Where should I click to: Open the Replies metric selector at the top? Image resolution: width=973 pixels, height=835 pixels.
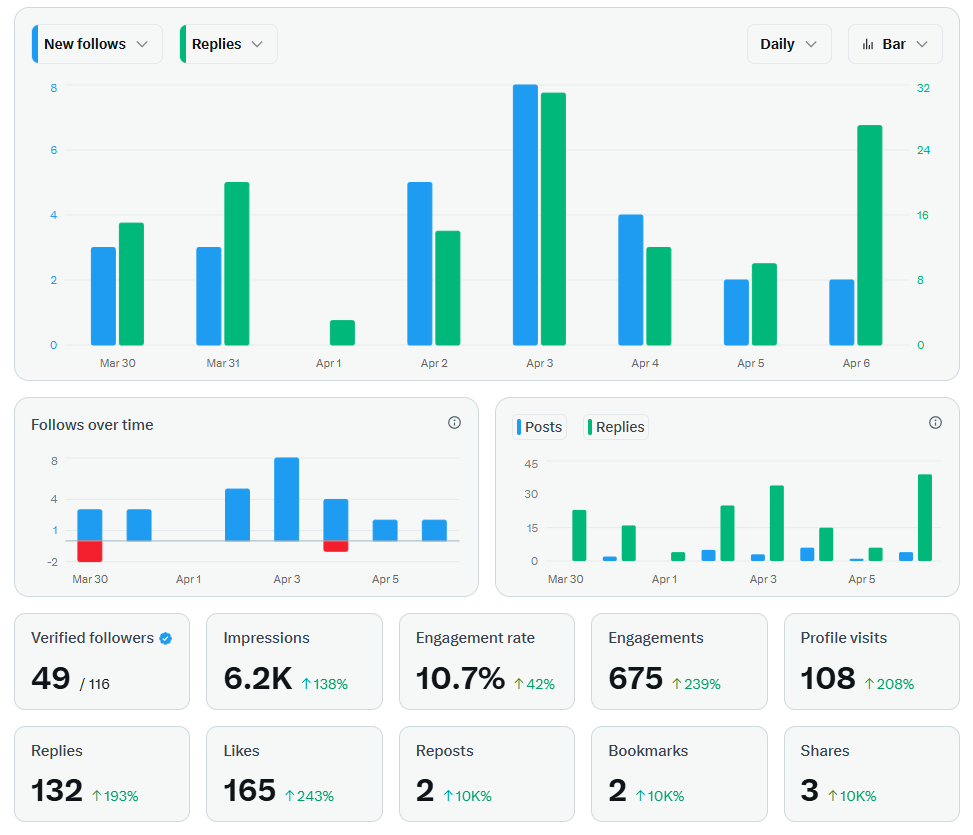coord(228,43)
